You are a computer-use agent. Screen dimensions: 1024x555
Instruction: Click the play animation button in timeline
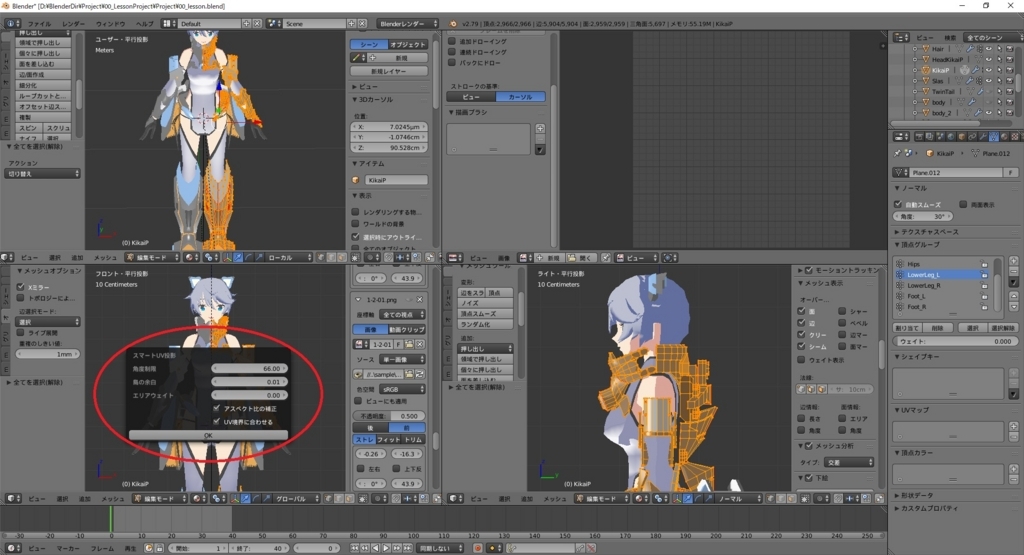[386, 548]
